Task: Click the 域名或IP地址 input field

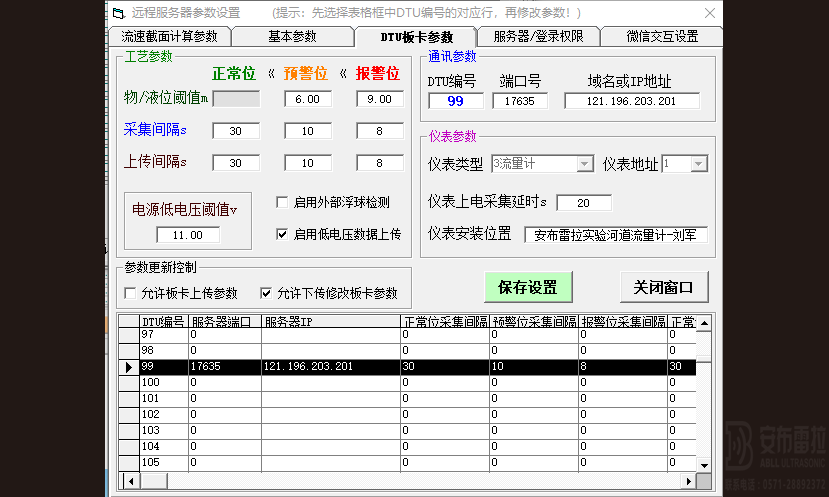Action: [x=631, y=101]
